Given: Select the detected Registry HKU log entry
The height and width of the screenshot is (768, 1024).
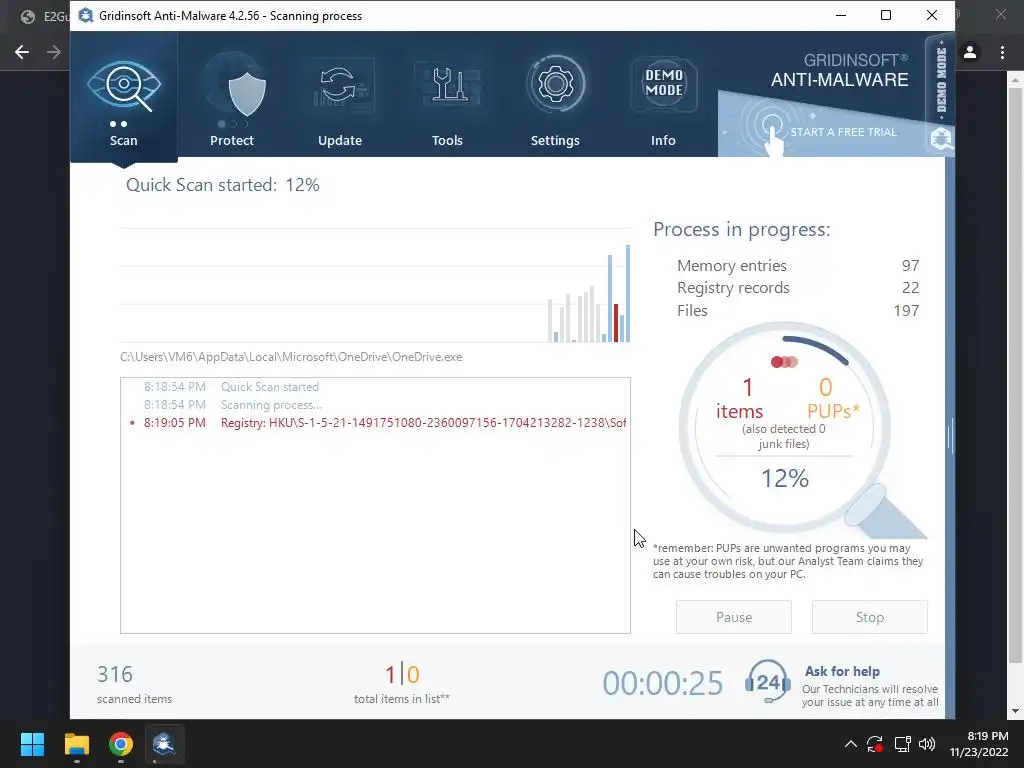Looking at the screenshot, I should click(x=376, y=423).
